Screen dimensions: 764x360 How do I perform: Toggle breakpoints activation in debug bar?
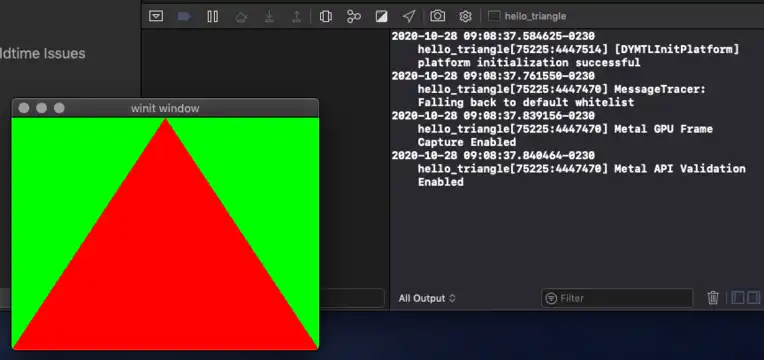pyautogui.click(x=184, y=16)
